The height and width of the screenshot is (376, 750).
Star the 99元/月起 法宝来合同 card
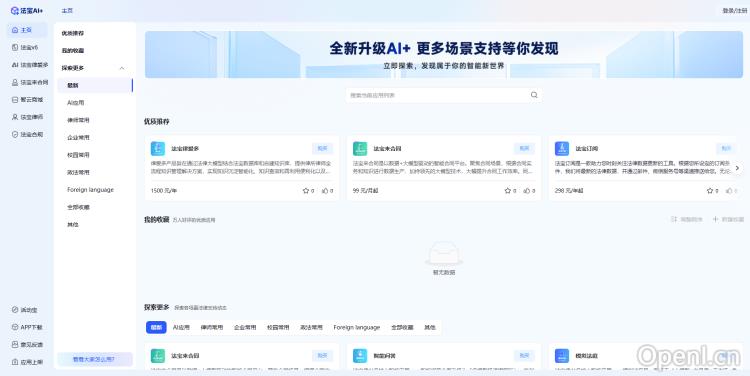pyautogui.click(x=507, y=190)
